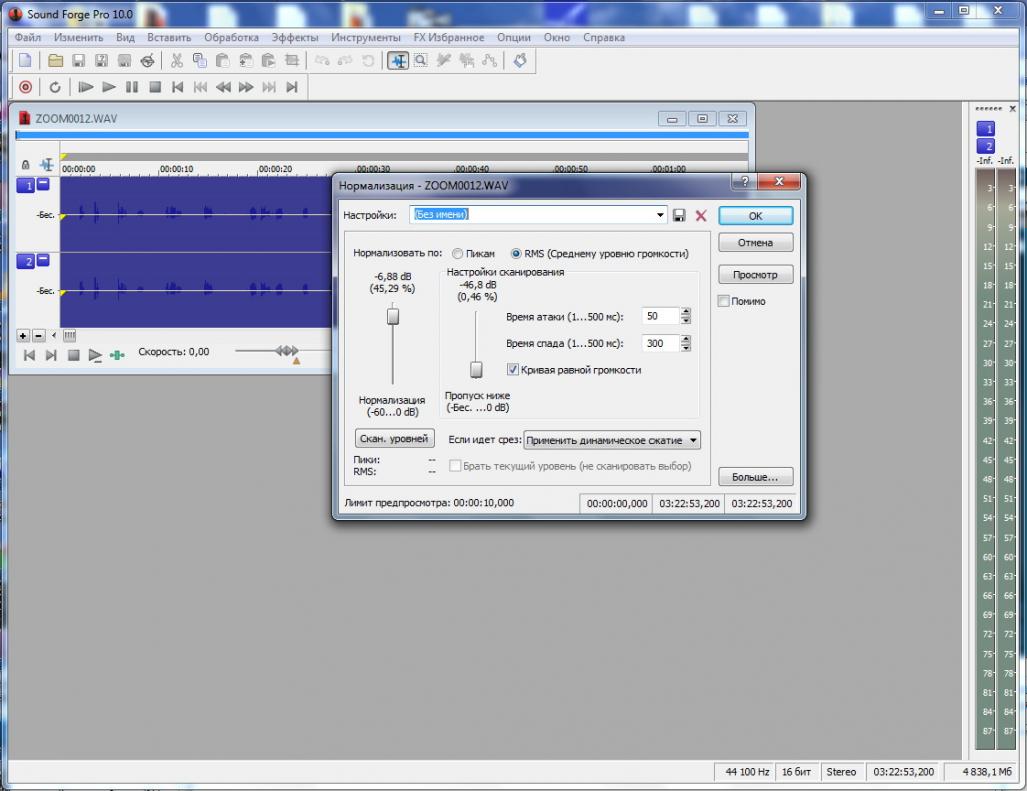Toggle Loop Playback icon in transport bar

[55, 87]
